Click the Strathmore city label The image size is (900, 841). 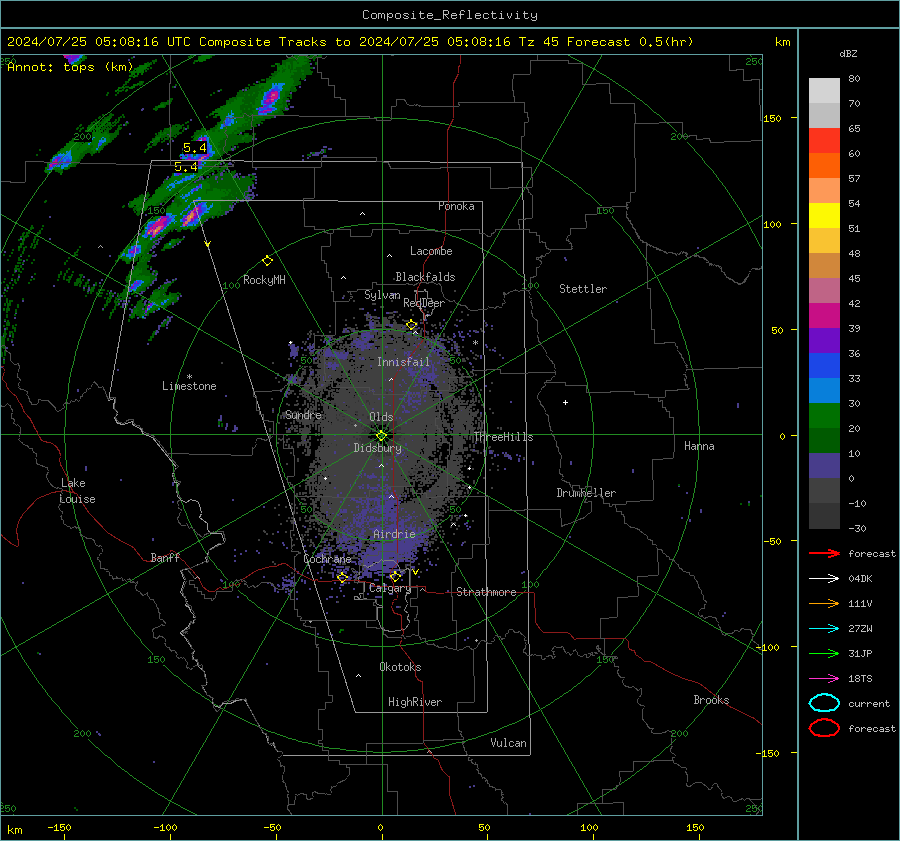coord(486,592)
